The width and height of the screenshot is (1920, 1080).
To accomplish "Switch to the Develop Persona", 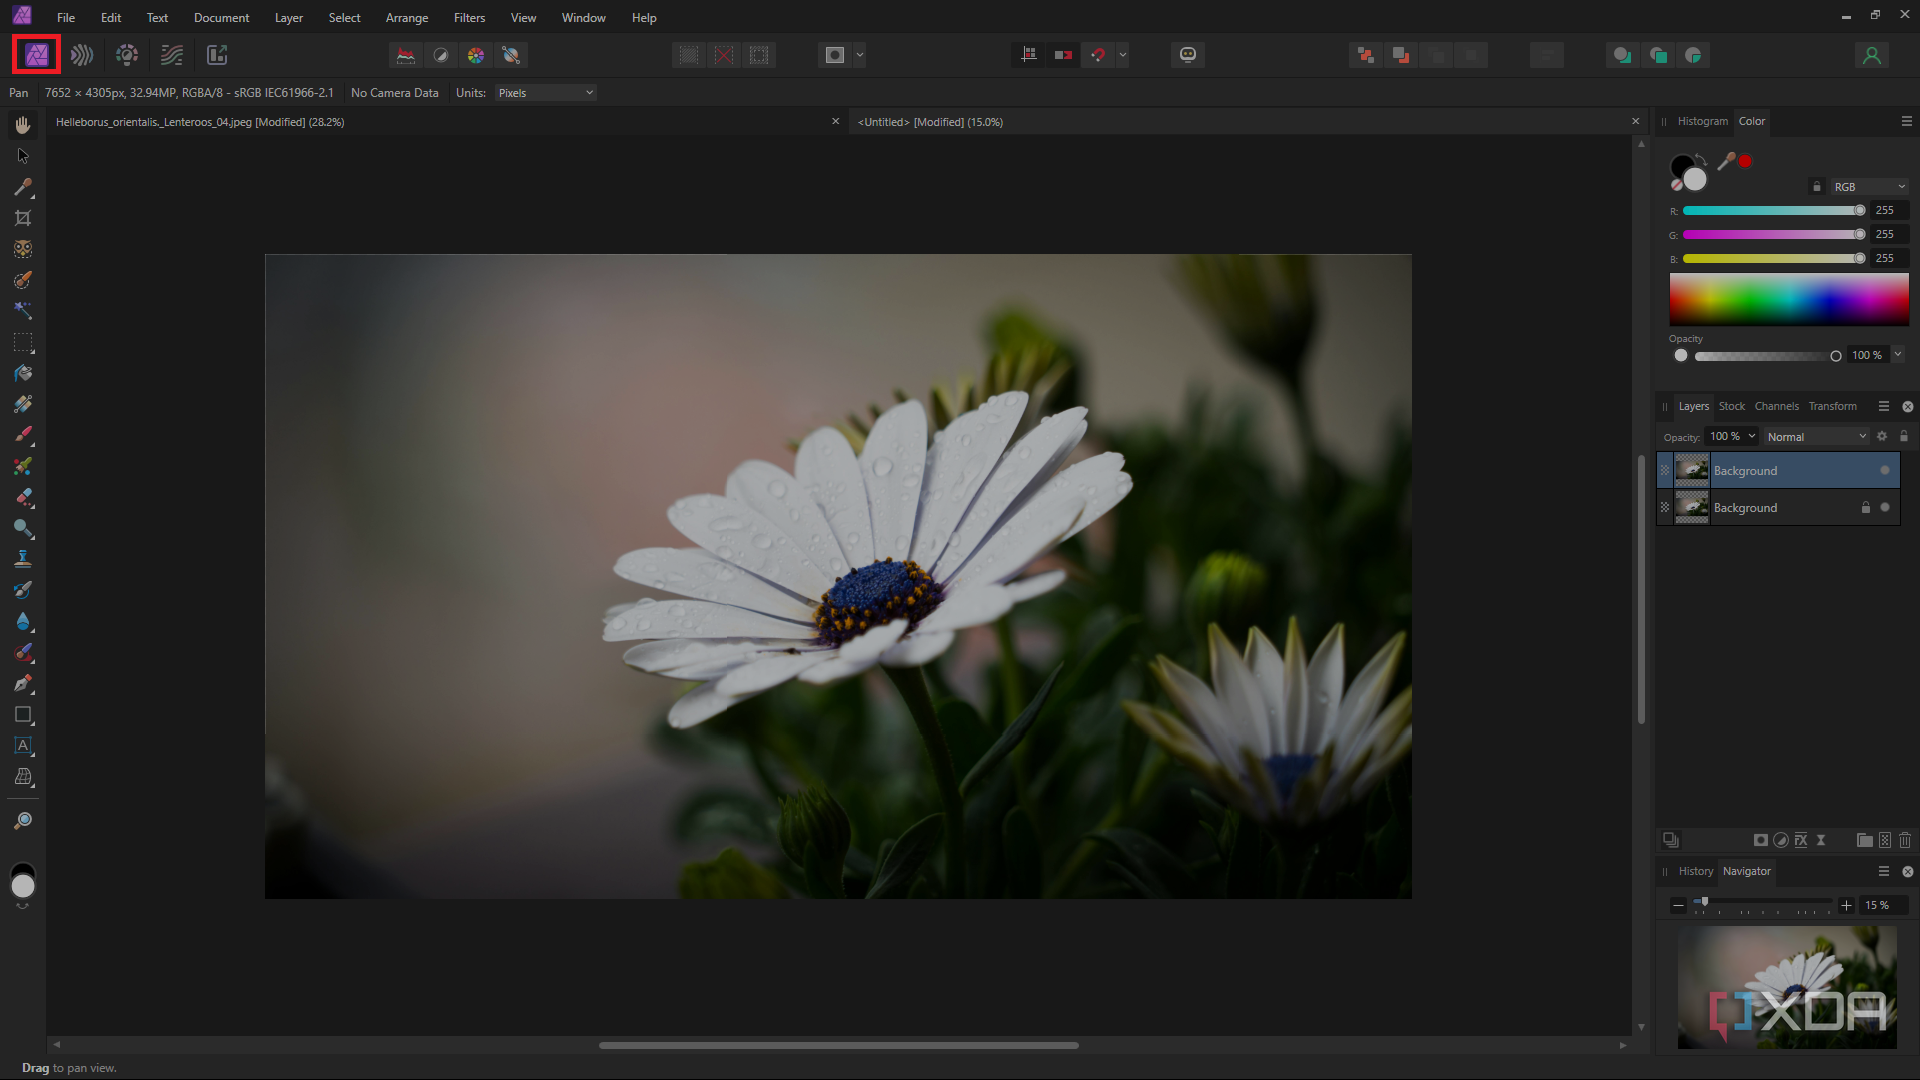I will 127,55.
